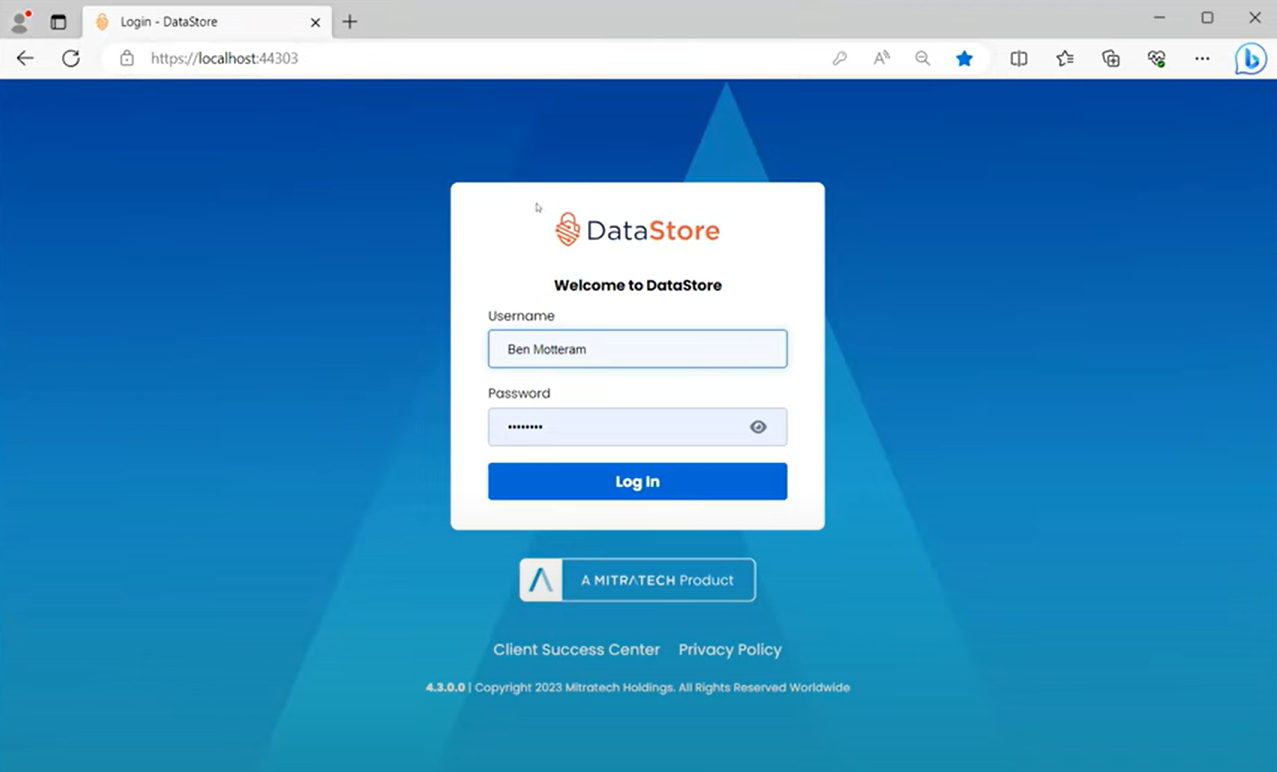Open Browser Essentials
Screen dimensions: 1277x772
pyautogui.click(x=1156, y=58)
